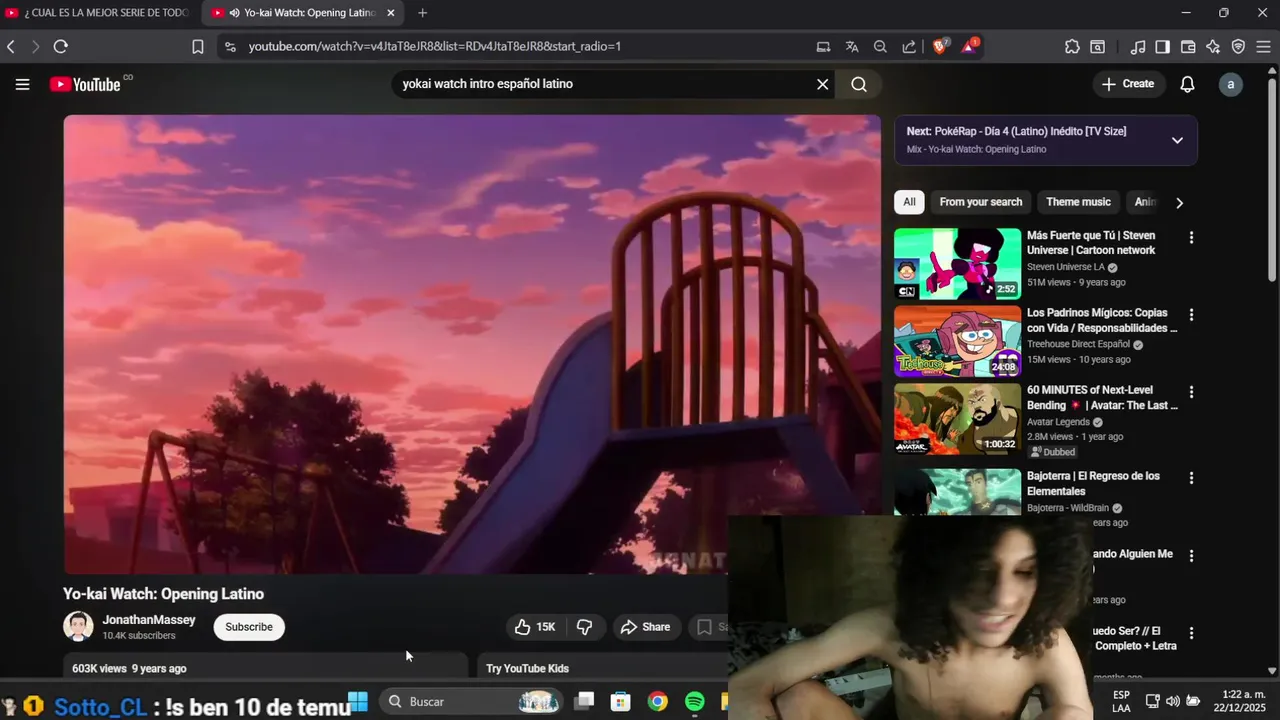Image resolution: width=1280 pixels, height=720 pixels.
Task: Open YouTube notifications bell
Action: click(x=1187, y=84)
